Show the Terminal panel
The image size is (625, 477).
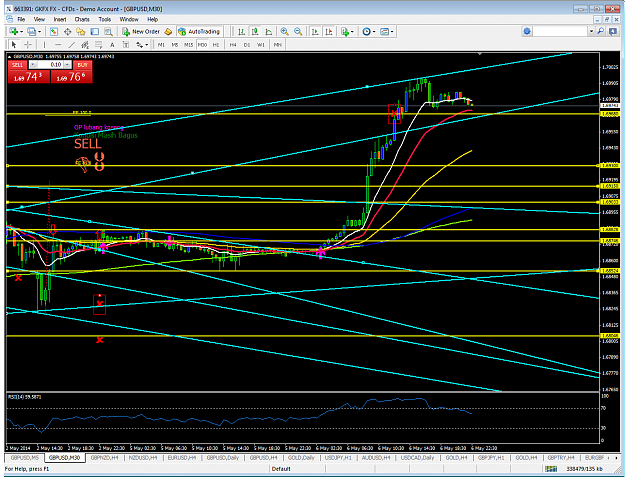(94, 31)
